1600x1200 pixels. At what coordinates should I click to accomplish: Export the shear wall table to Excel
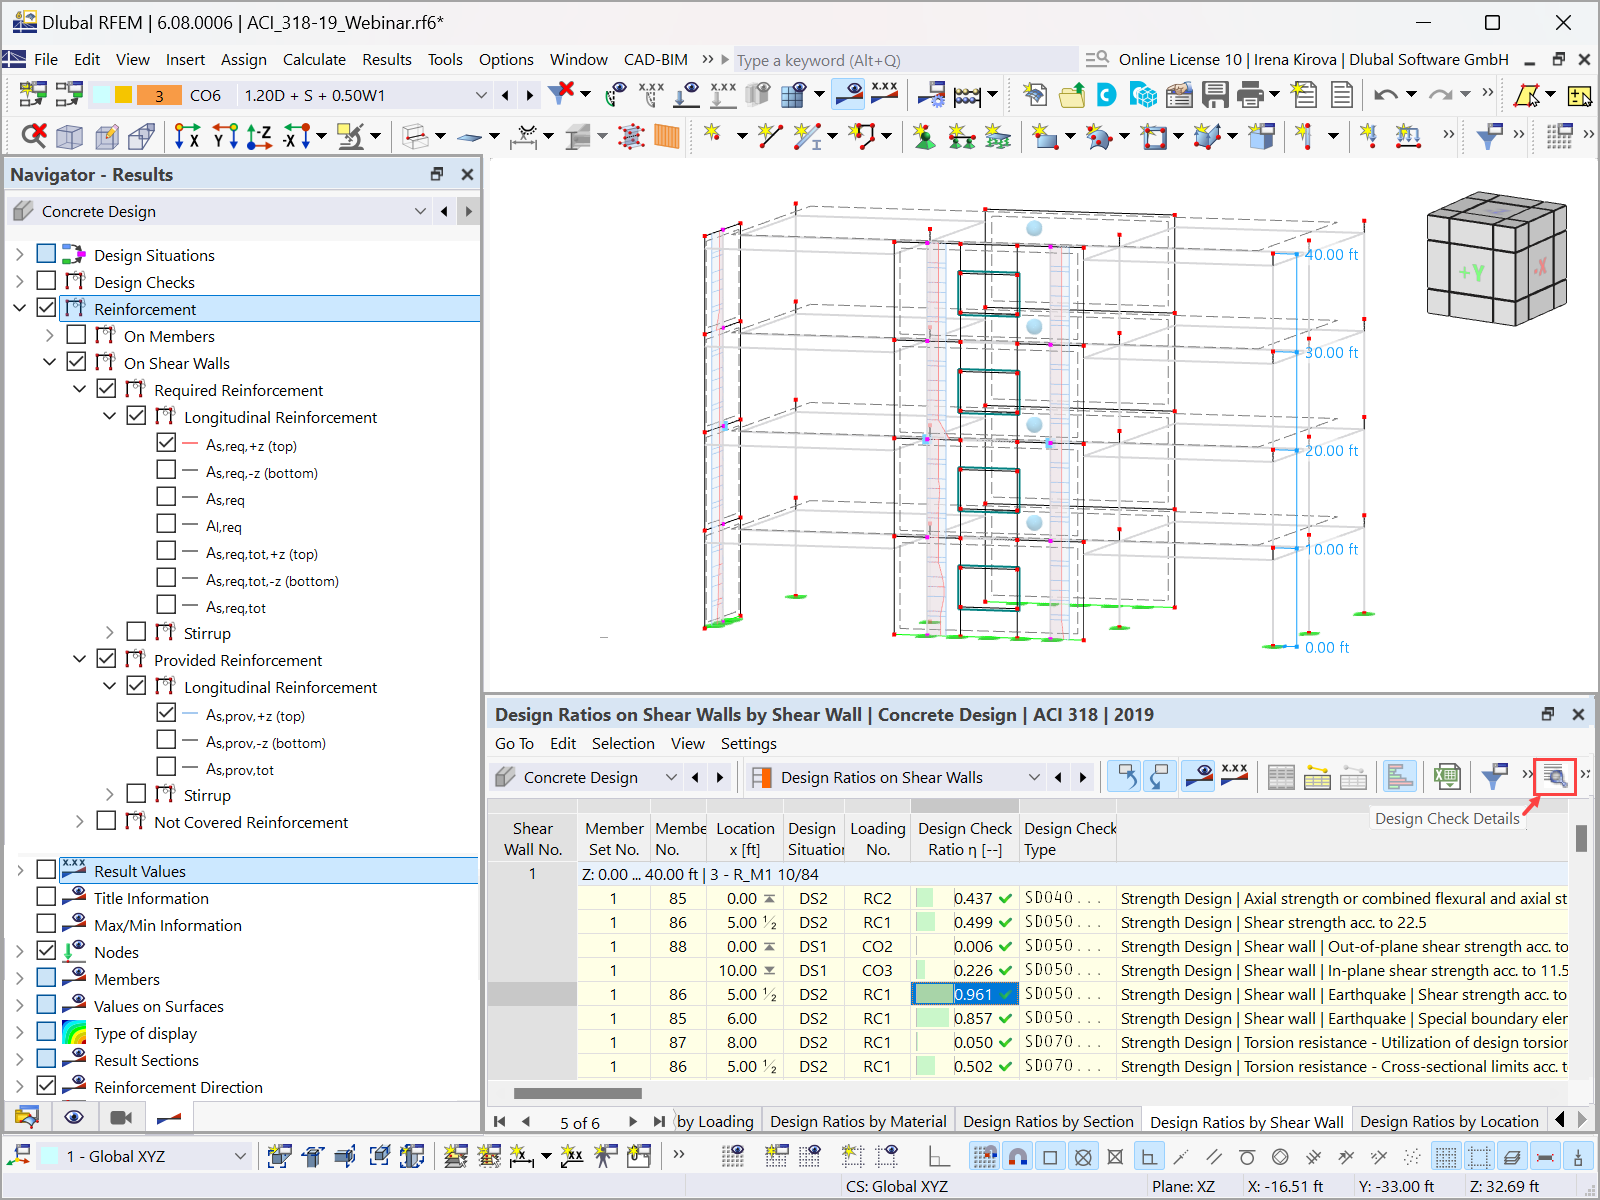coord(1447,776)
